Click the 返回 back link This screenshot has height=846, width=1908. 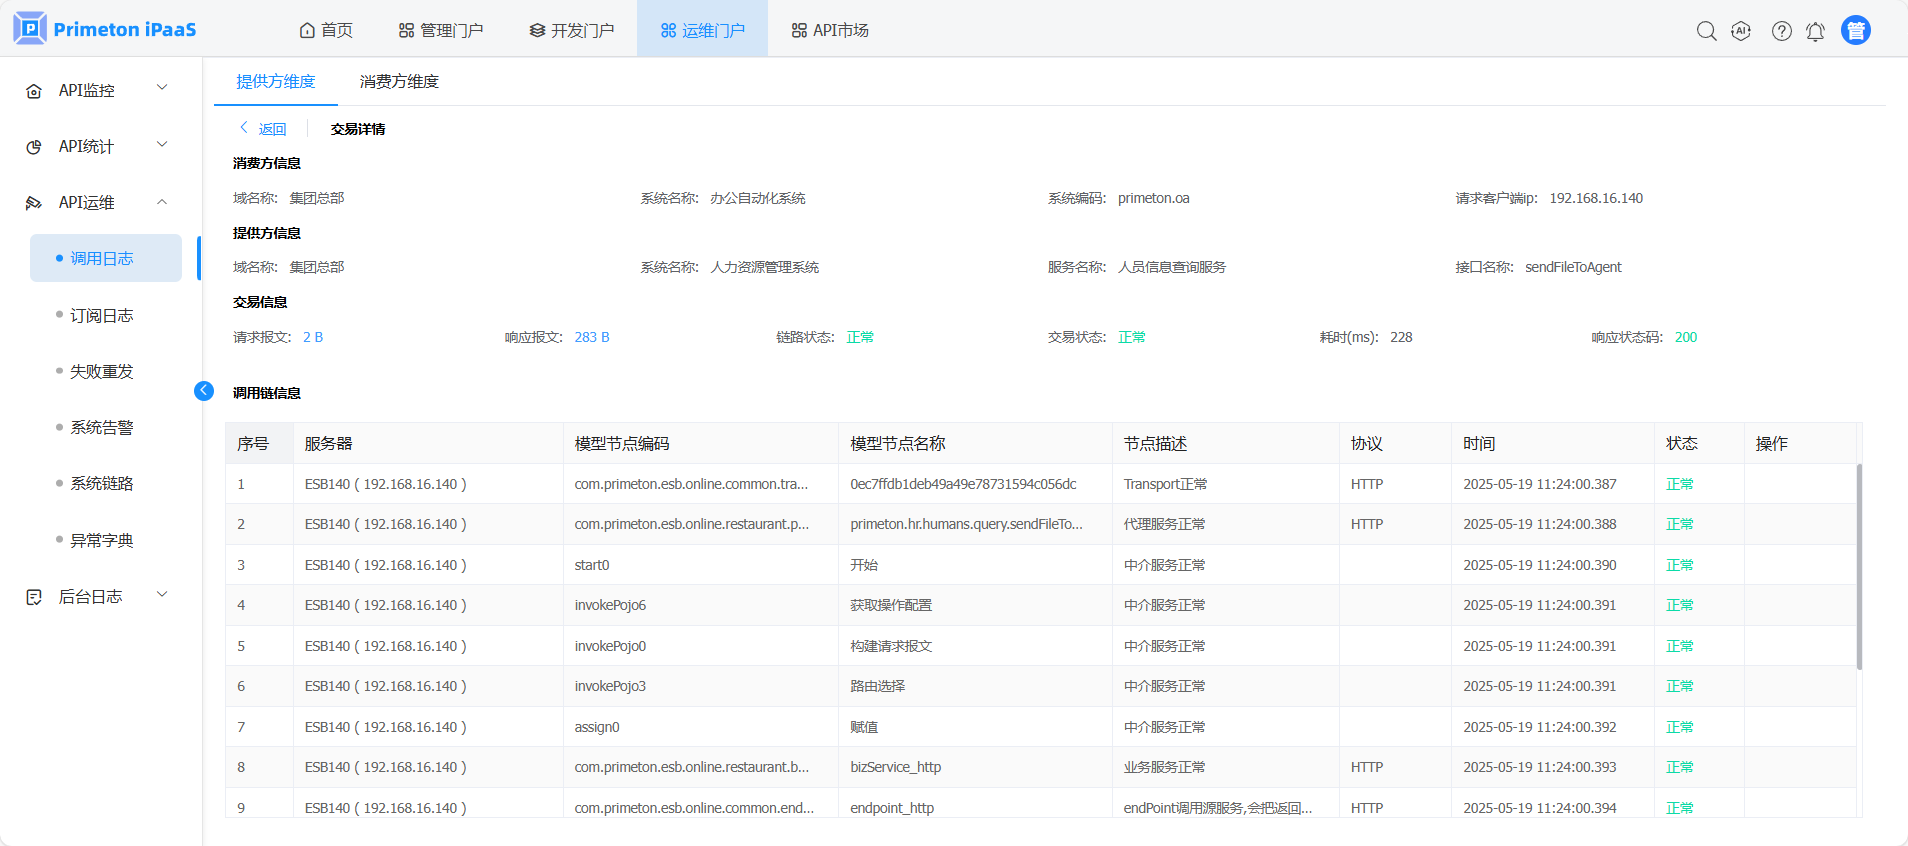[263, 129]
